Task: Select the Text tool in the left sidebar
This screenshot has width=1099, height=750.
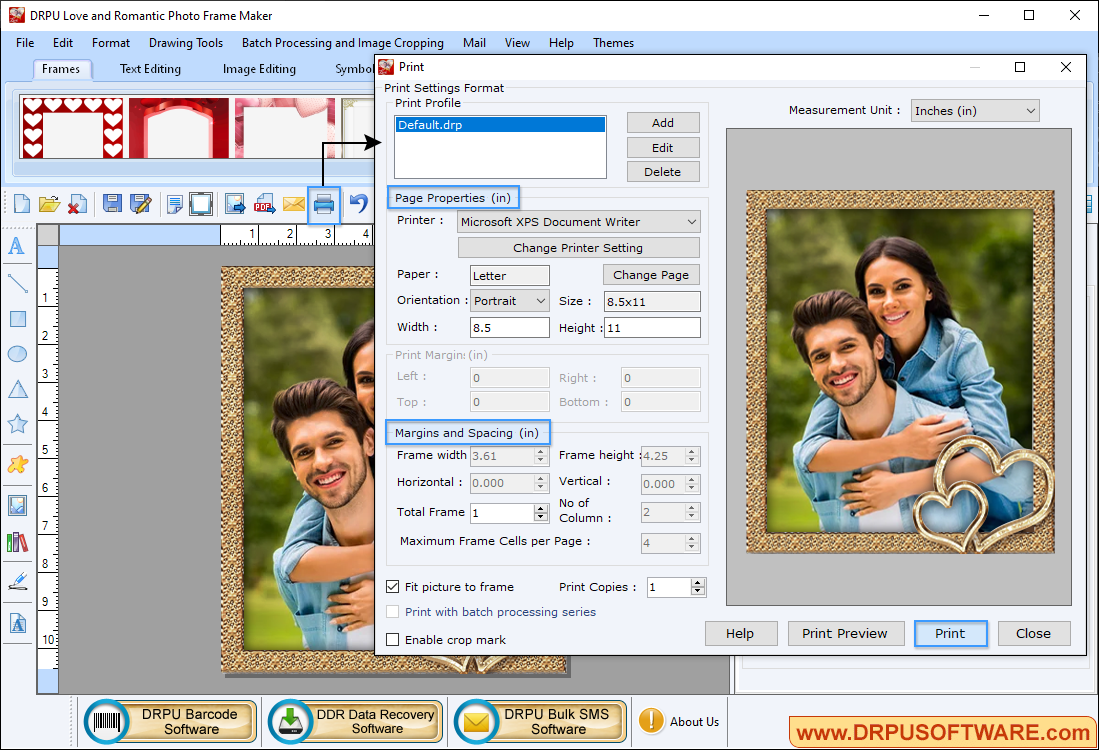Action: 17,245
